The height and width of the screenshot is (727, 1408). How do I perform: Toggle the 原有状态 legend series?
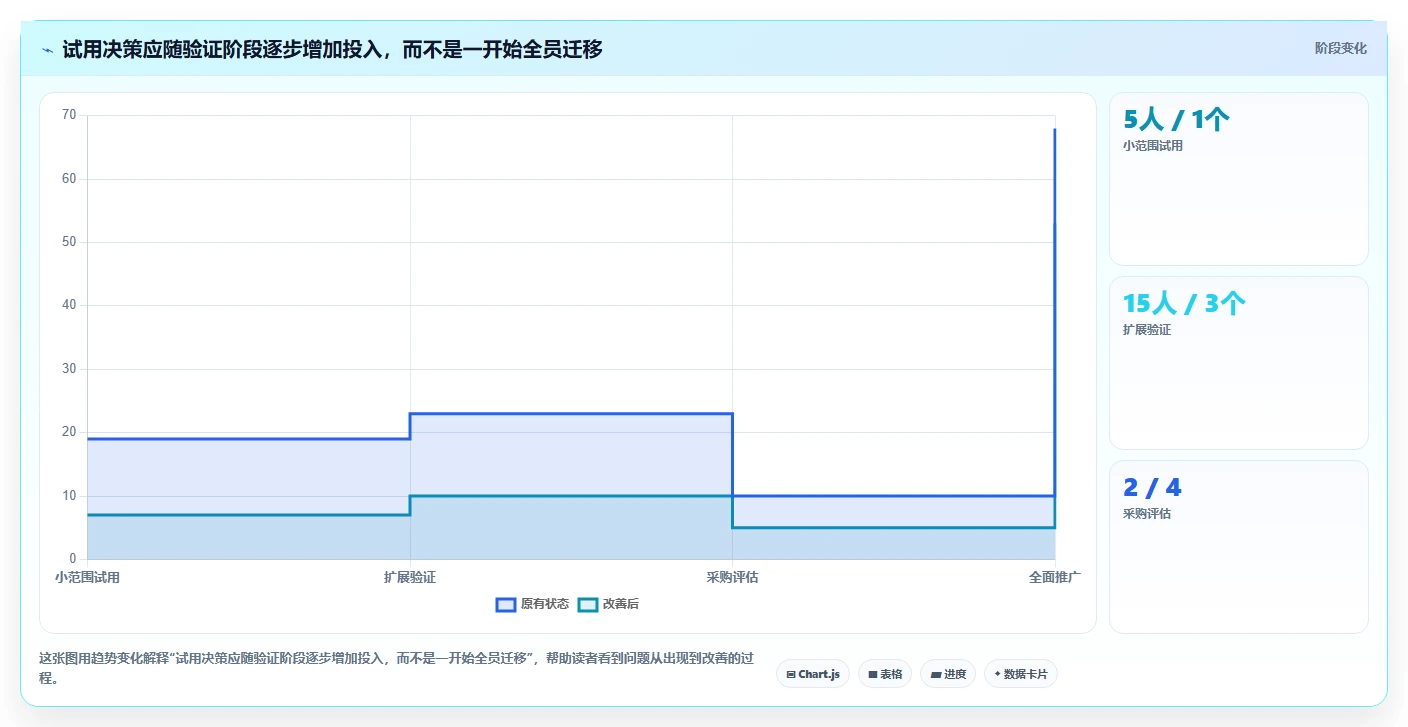click(x=533, y=604)
